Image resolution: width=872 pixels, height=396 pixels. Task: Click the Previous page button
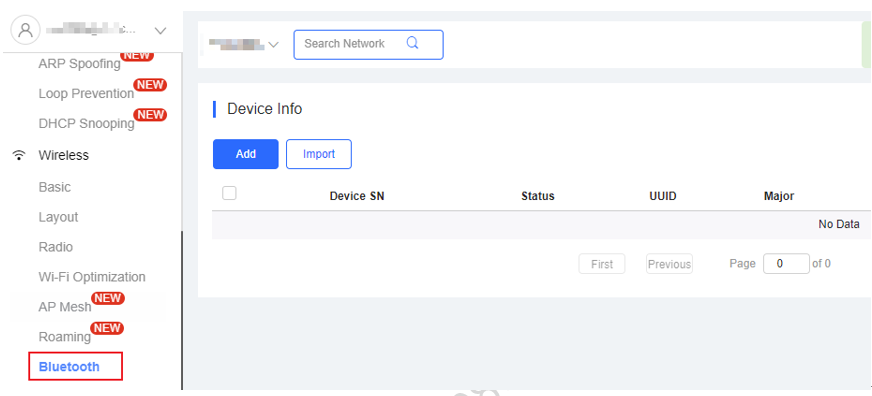(x=669, y=264)
